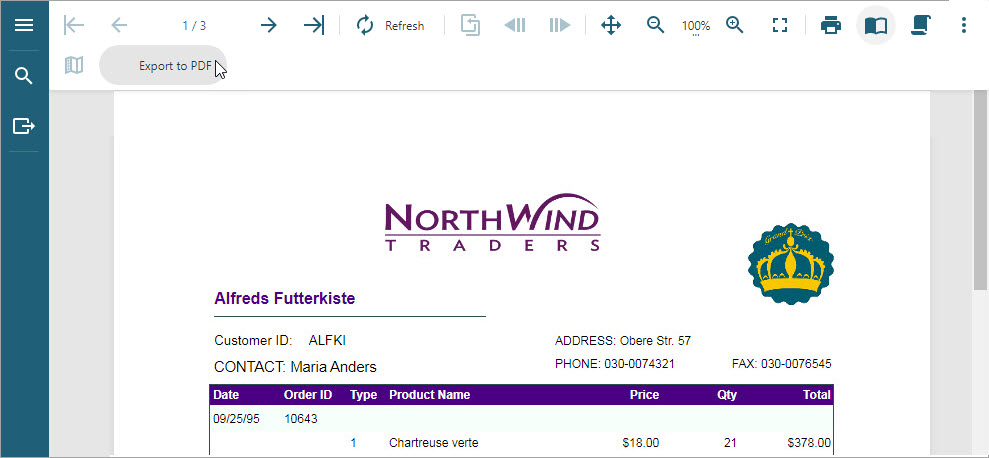This screenshot has width=989, height=458.
Task: Click the Qty column header
Action: click(x=727, y=395)
